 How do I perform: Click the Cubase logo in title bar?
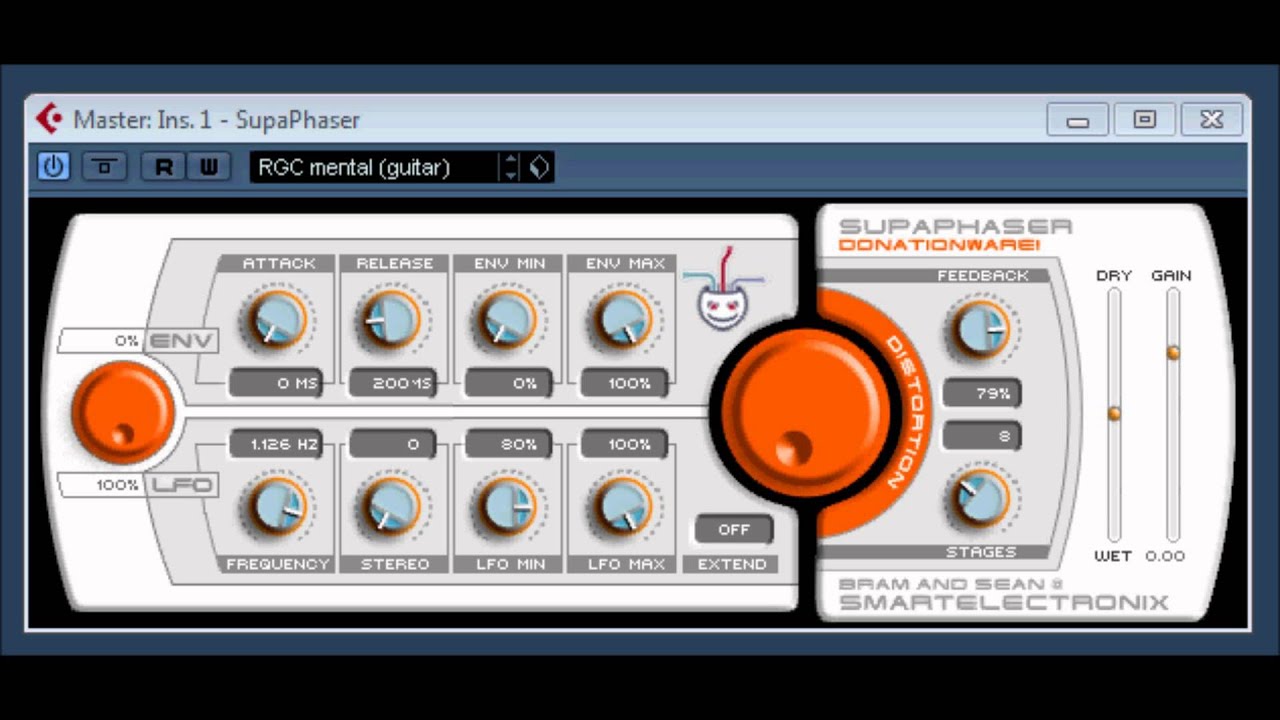point(50,119)
